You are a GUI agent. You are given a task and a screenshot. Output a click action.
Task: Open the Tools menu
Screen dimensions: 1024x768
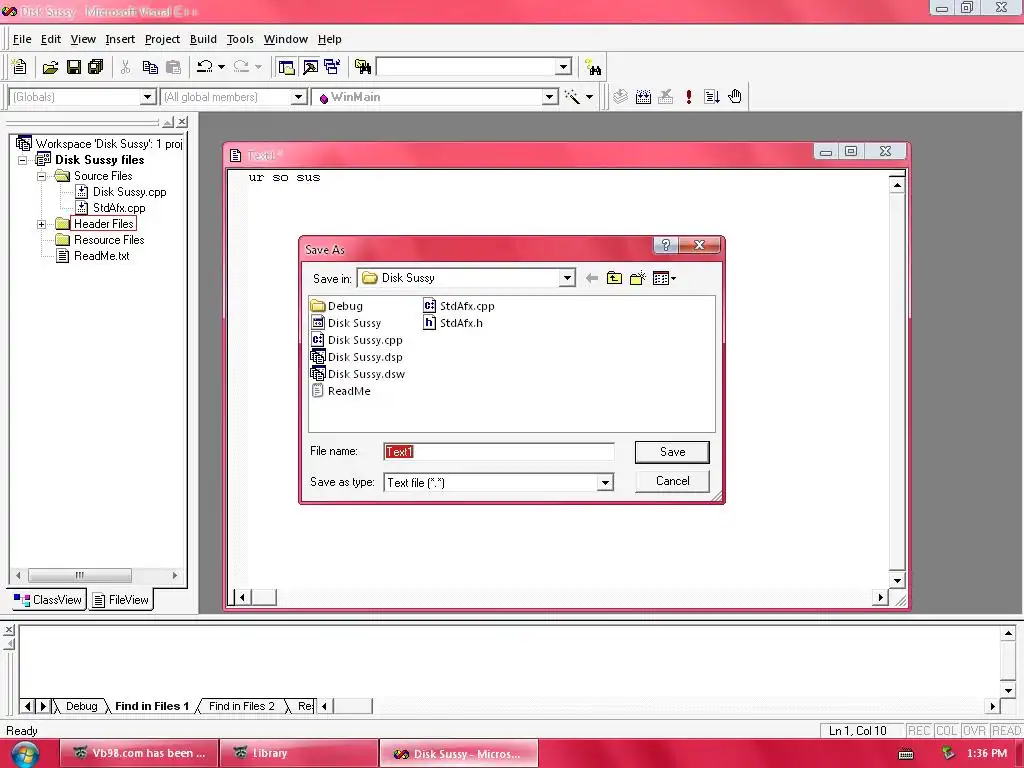(240, 39)
